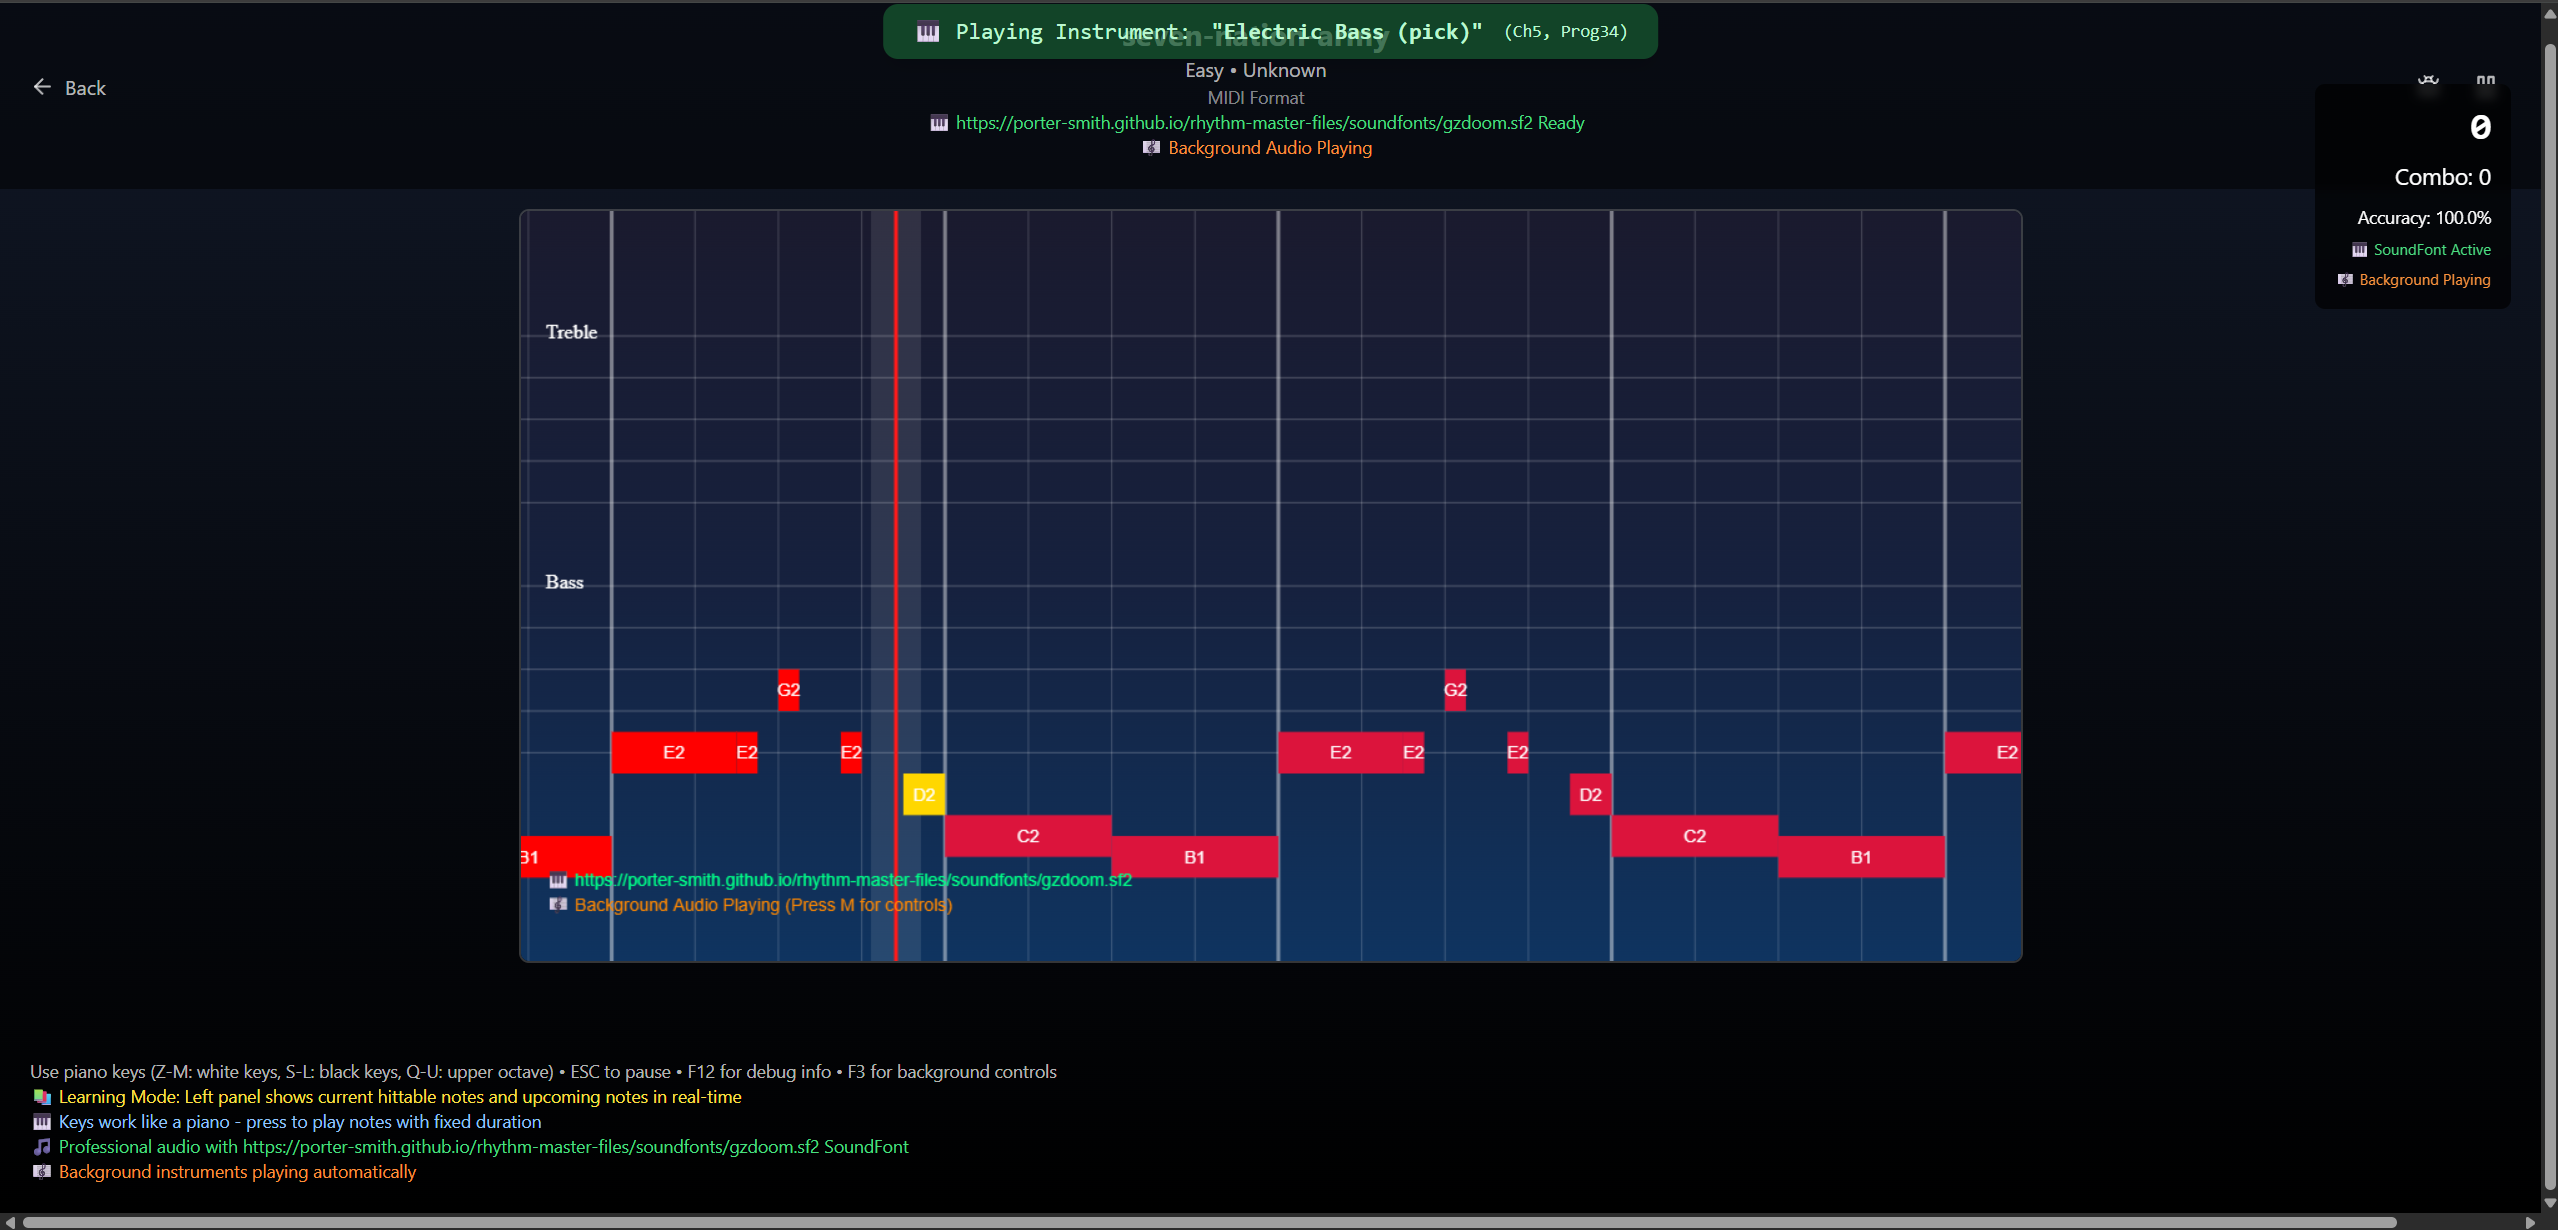
Task: Click music note icon beside Professional audio line
Action: (x=42, y=1147)
